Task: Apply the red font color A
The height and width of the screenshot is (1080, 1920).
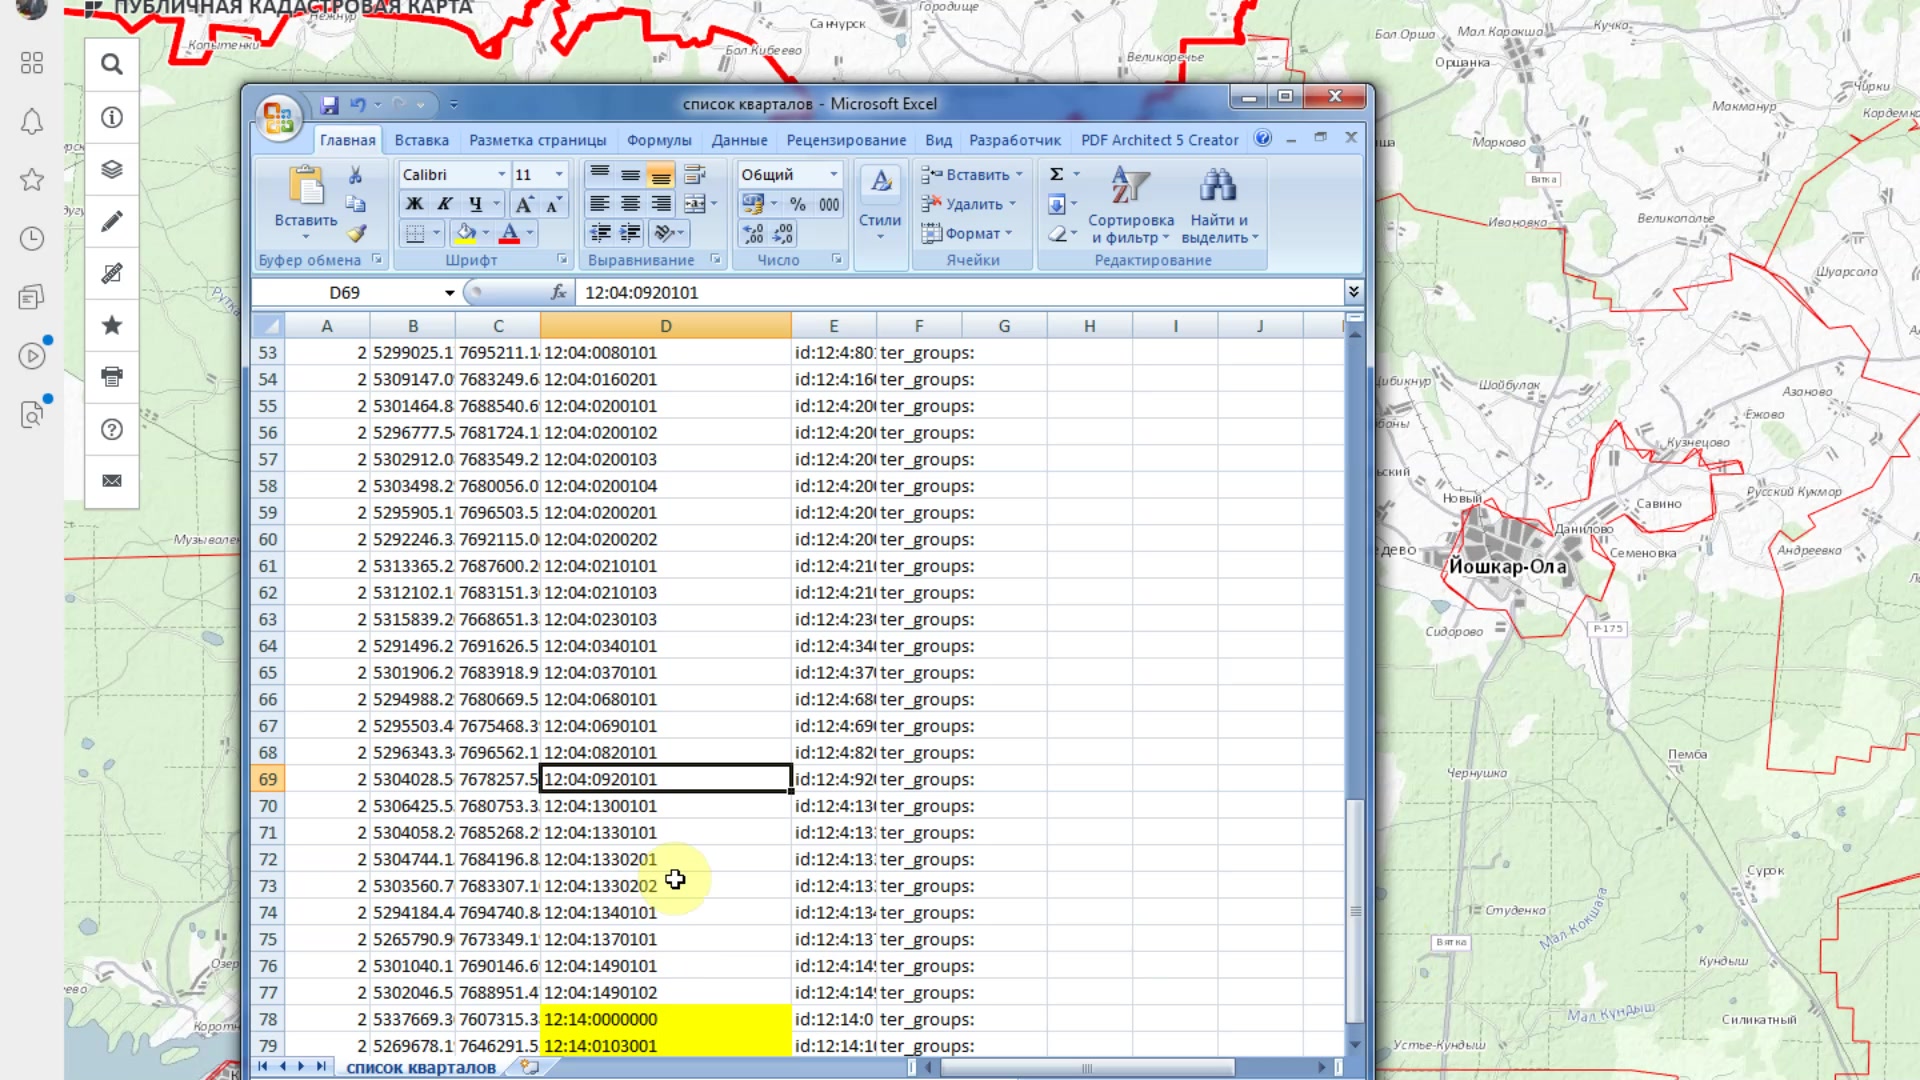Action: pyautogui.click(x=509, y=234)
